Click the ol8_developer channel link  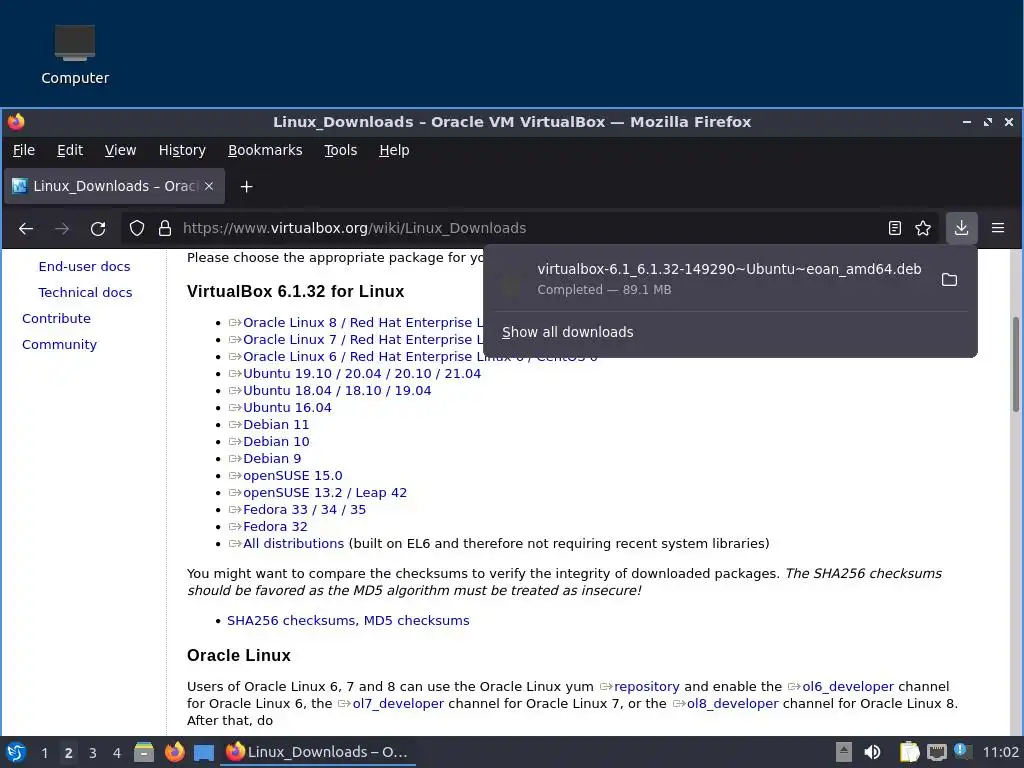[733, 703]
